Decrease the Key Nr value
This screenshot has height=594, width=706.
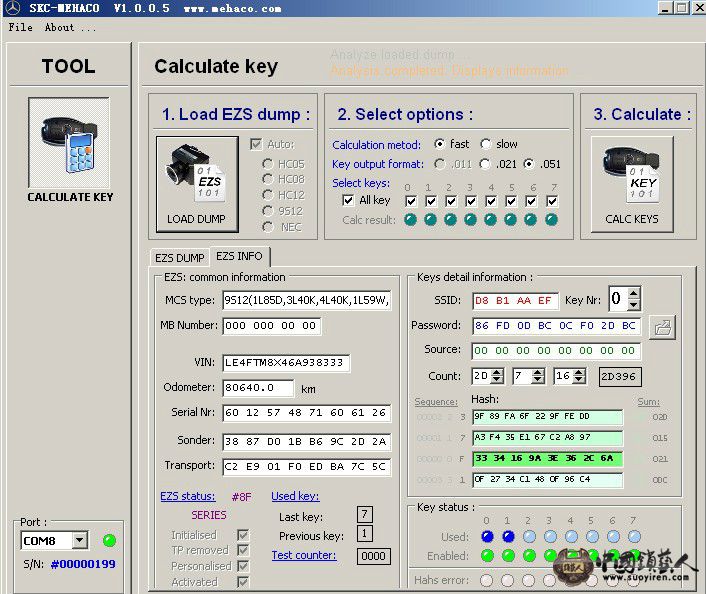(634, 305)
